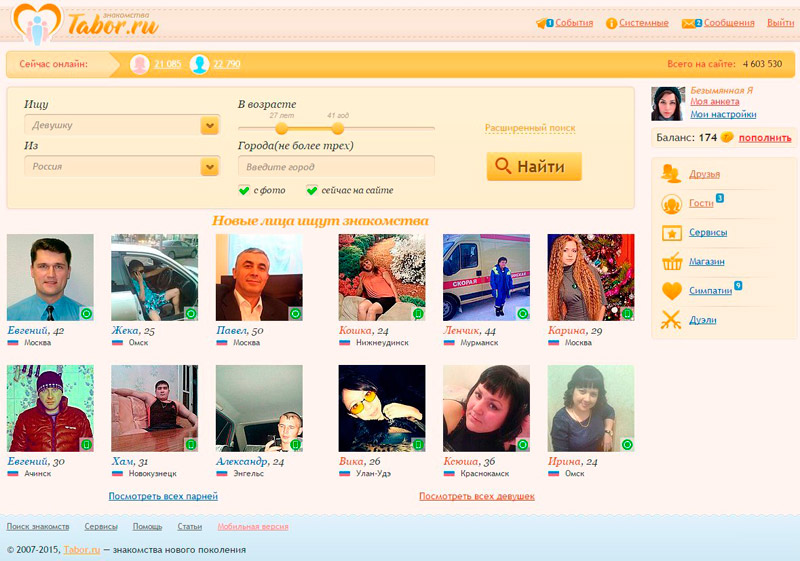Click the minimum age slider handle

[x=282, y=128]
